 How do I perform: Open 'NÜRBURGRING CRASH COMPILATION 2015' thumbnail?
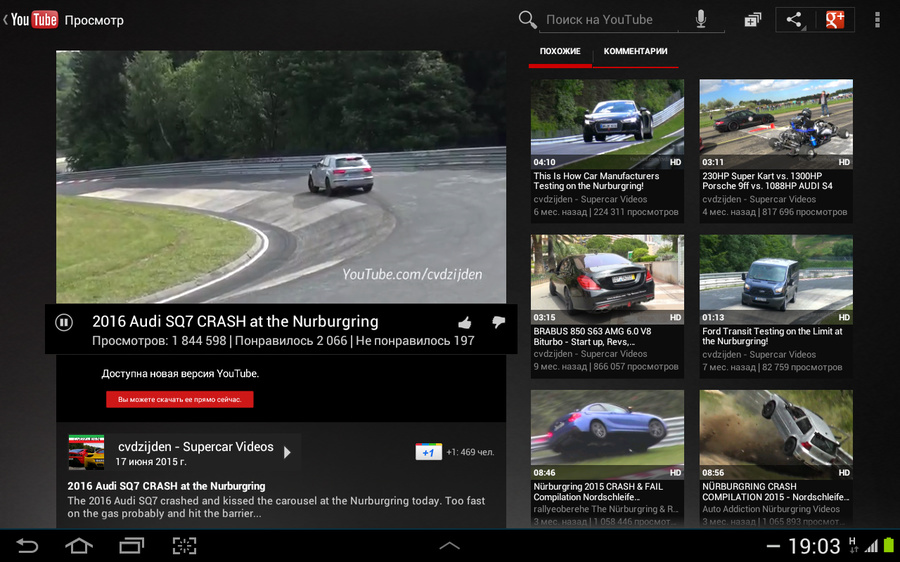[776, 435]
